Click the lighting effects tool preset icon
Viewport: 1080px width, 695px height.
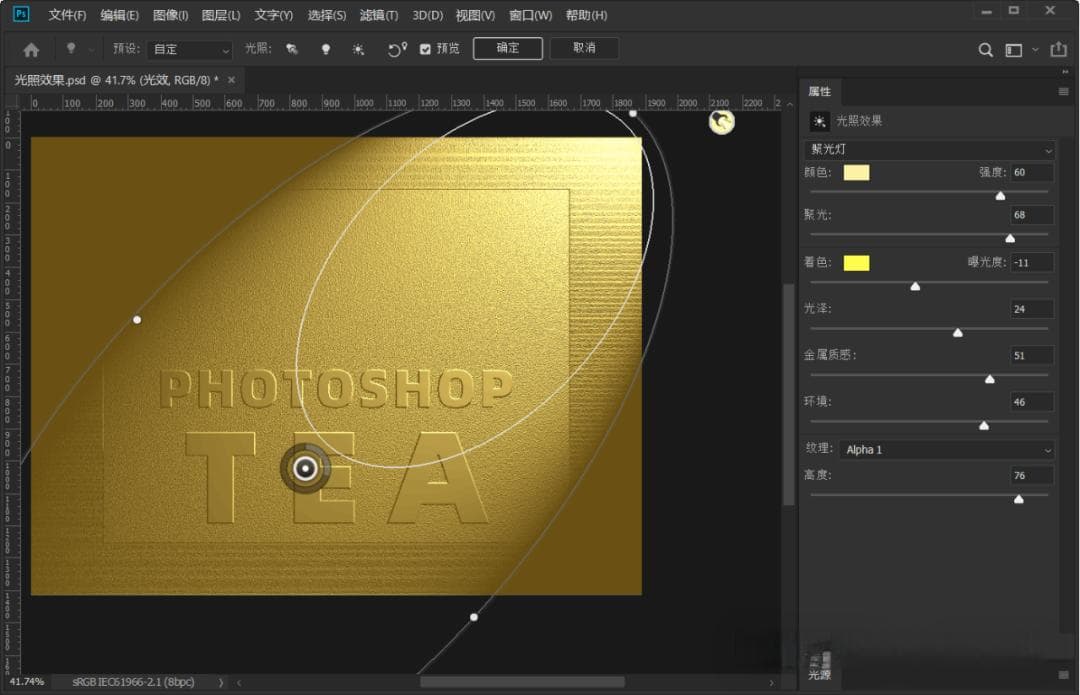[70, 48]
